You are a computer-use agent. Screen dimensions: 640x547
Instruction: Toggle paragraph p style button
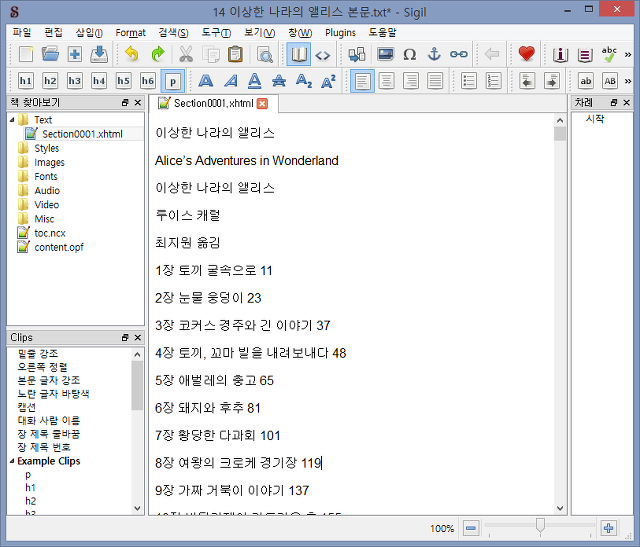click(x=173, y=81)
